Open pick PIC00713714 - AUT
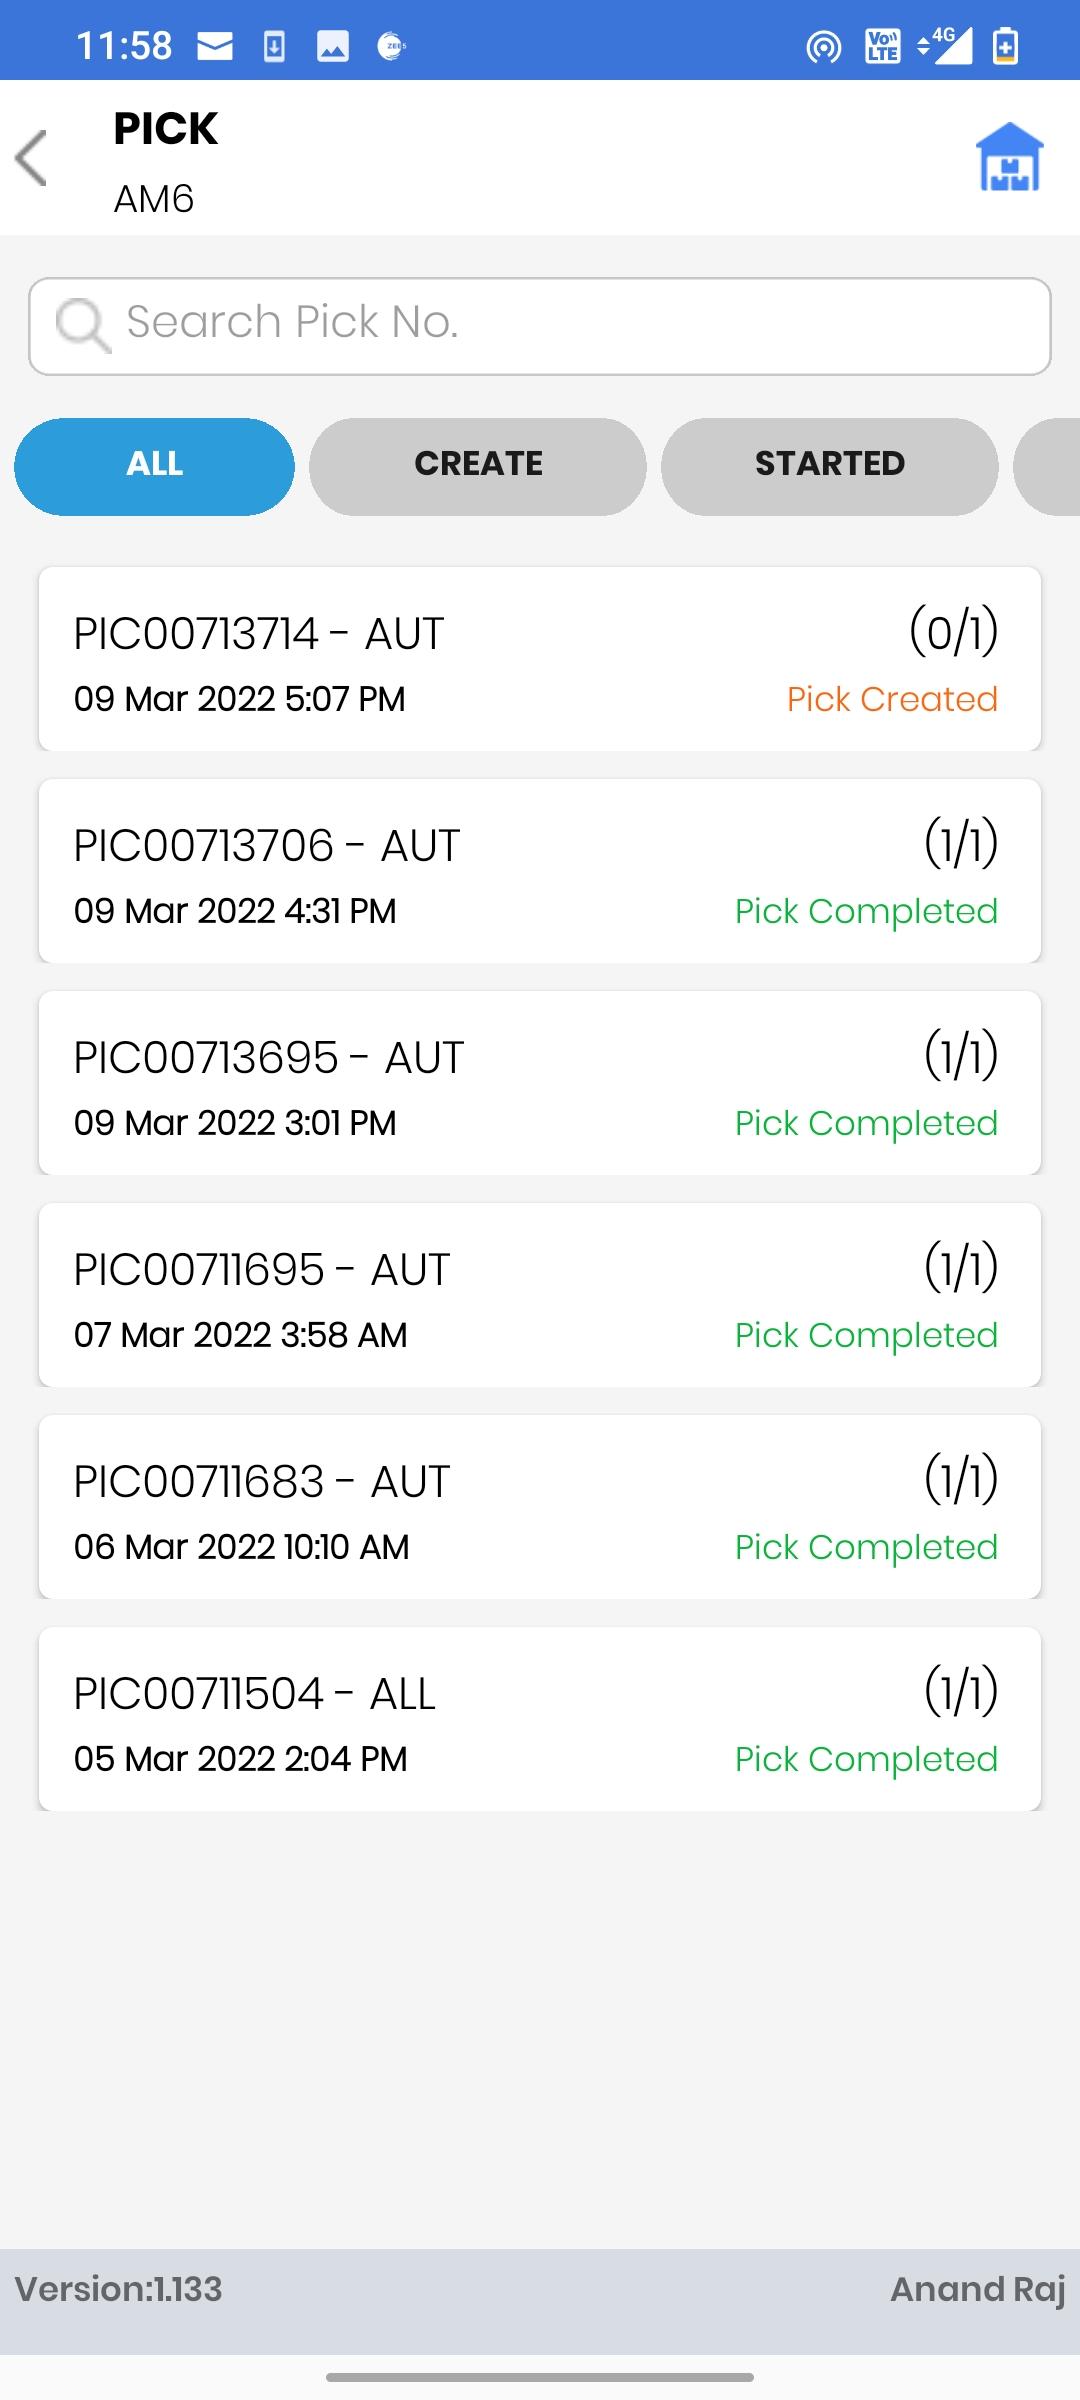The width and height of the screenshot is (1080, 2400). pos(540,659)
